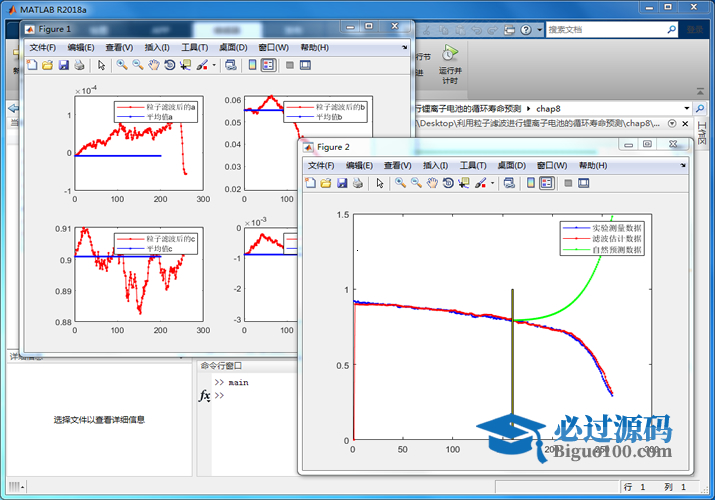Expand Figure 2 menu bar dock arrow
The width and height of the screenshot is (715, 500).
tap(683, 165)
